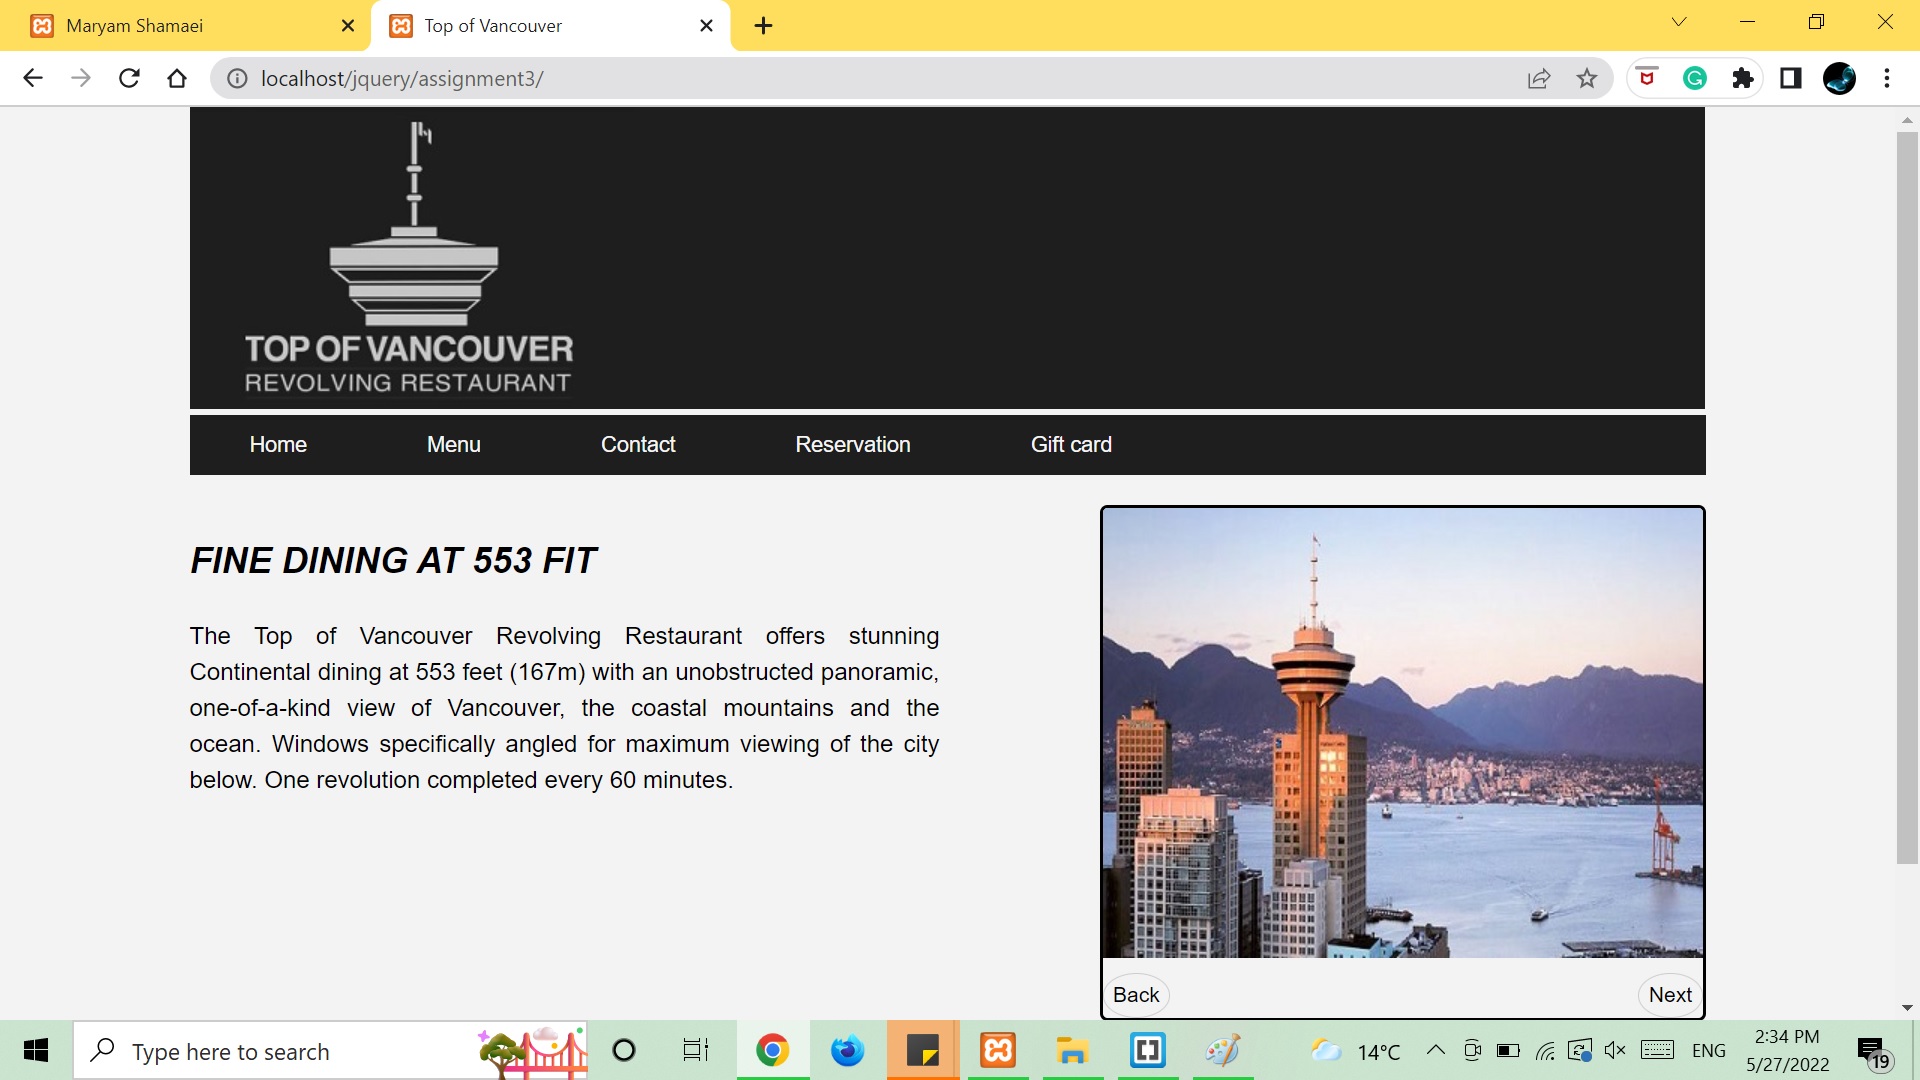1920x1080 pixels.
Task: Open the Contact nav link
Action: 638,445
